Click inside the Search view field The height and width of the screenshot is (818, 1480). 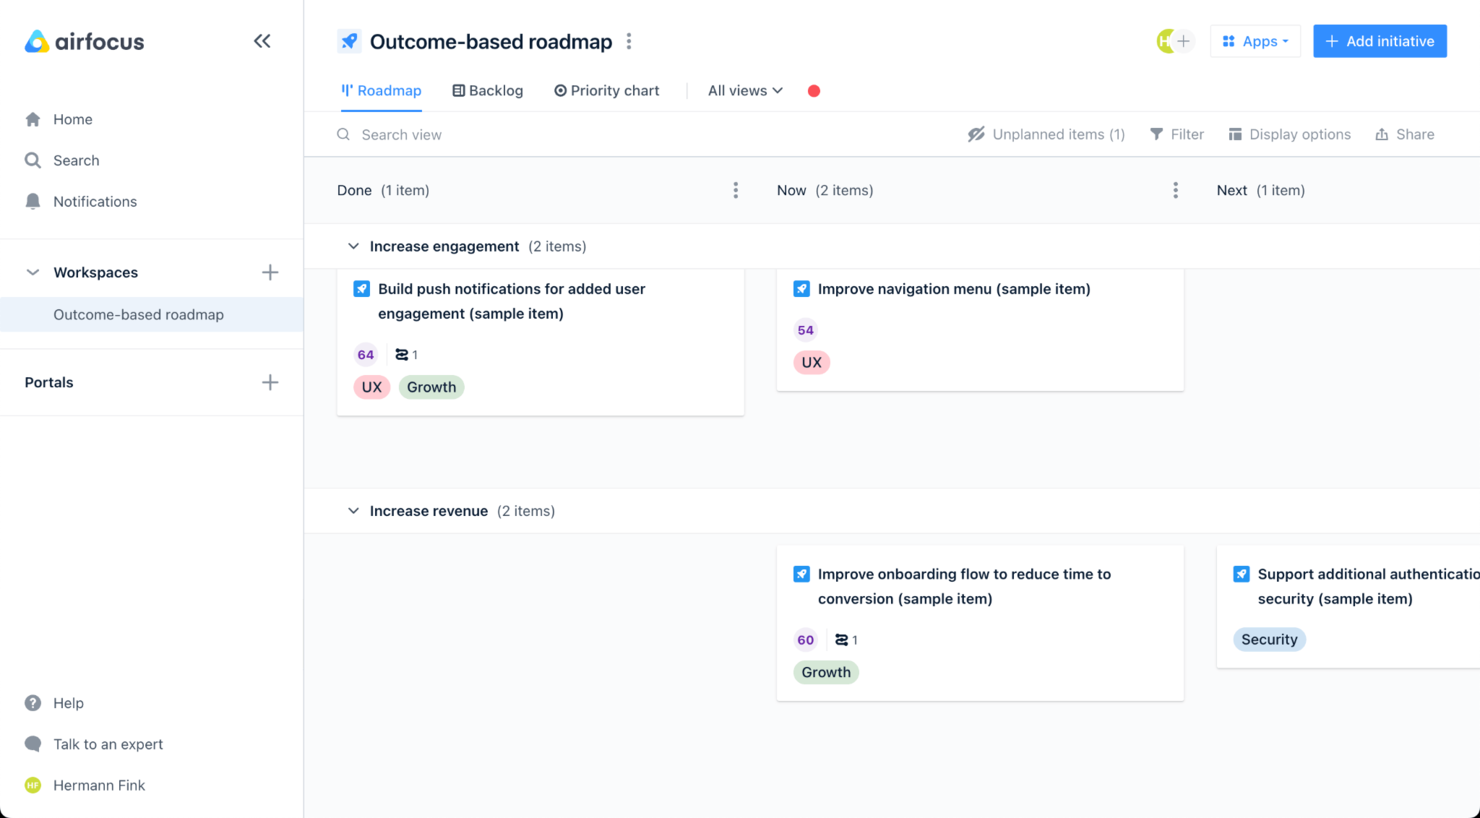pyautogui.click(x=420, y=133)
